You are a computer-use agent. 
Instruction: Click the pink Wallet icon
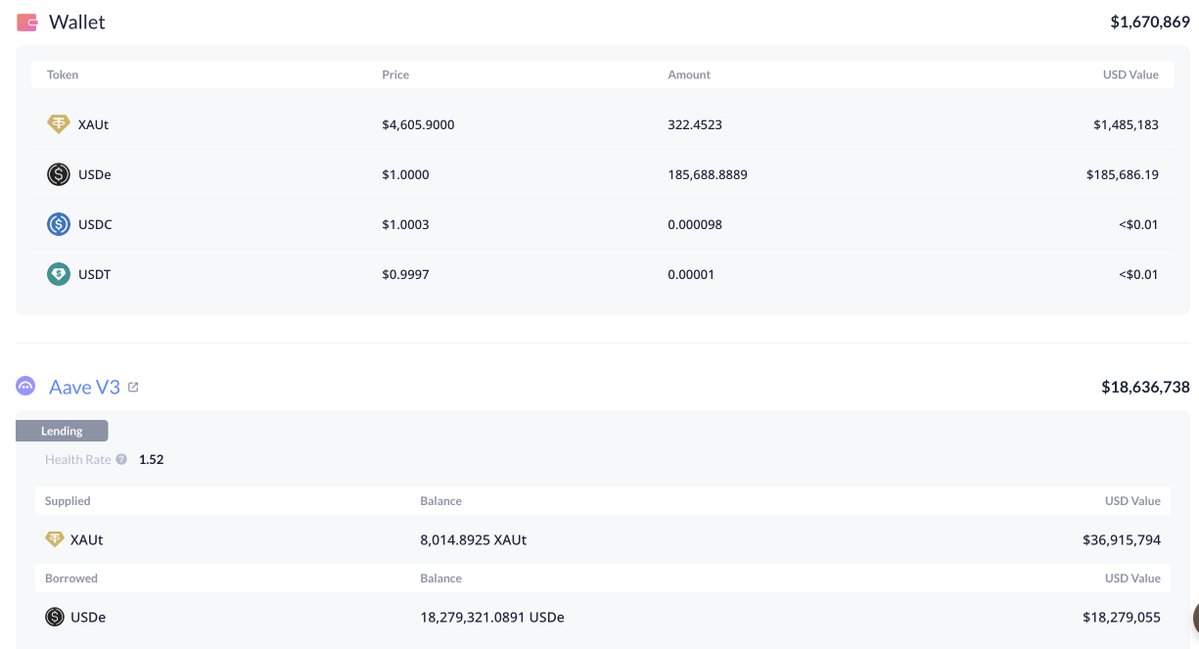point(27,22)
